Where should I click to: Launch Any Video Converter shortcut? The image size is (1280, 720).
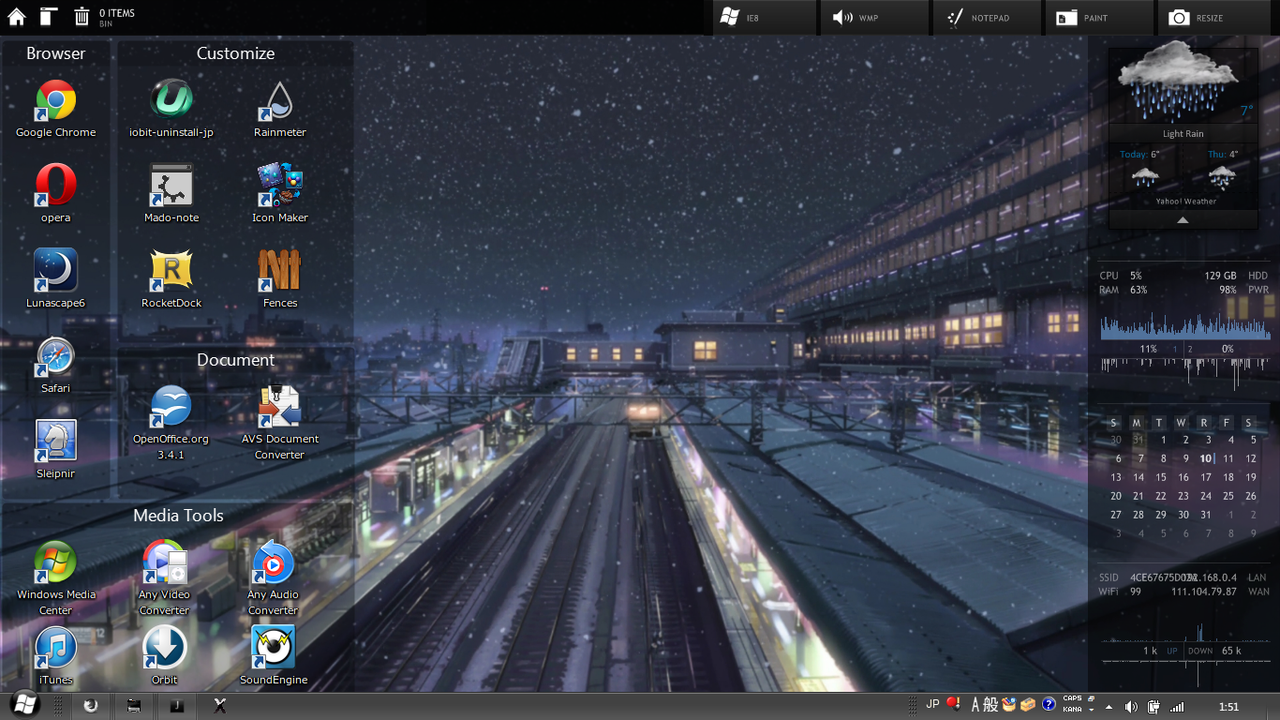[164, 579]
